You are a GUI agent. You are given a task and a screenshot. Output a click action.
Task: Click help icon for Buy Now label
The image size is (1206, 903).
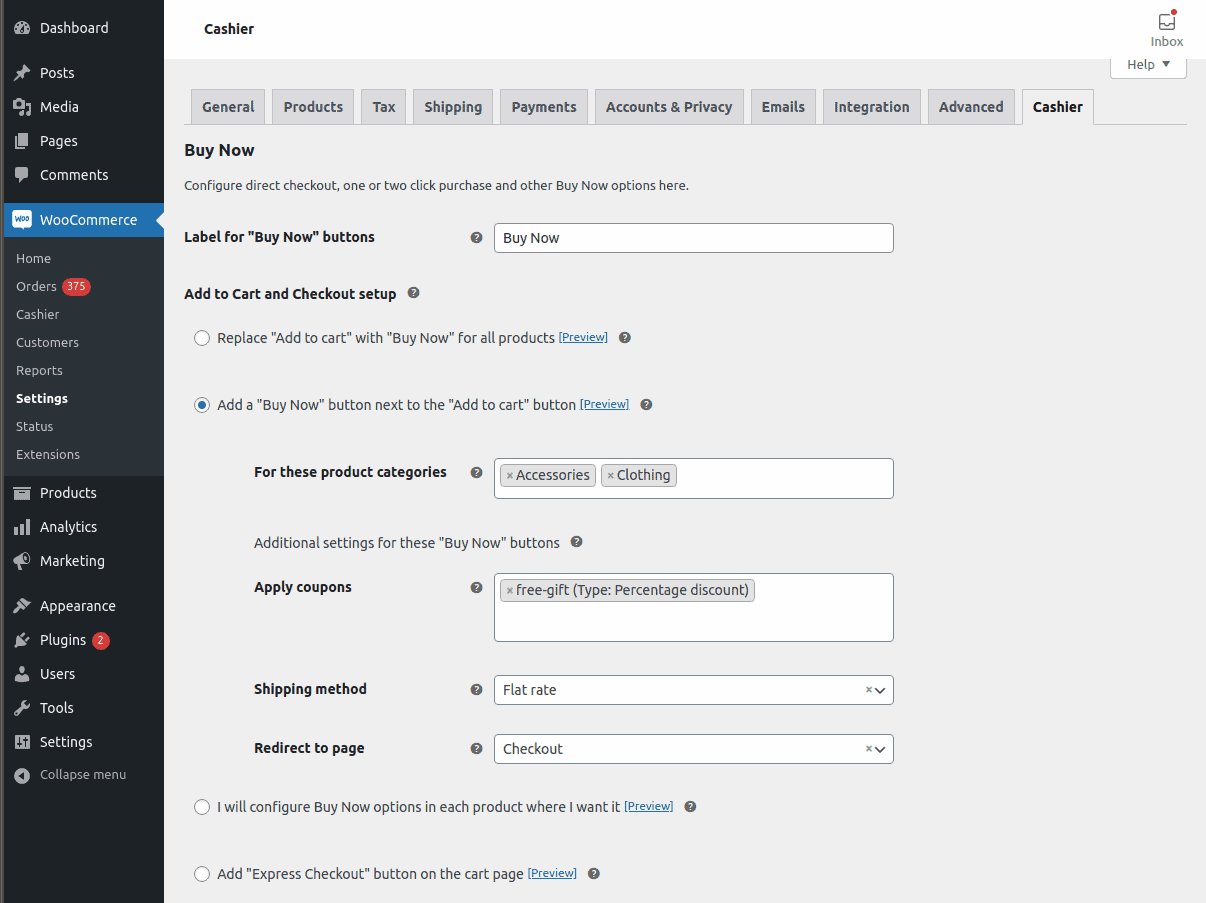476,238
